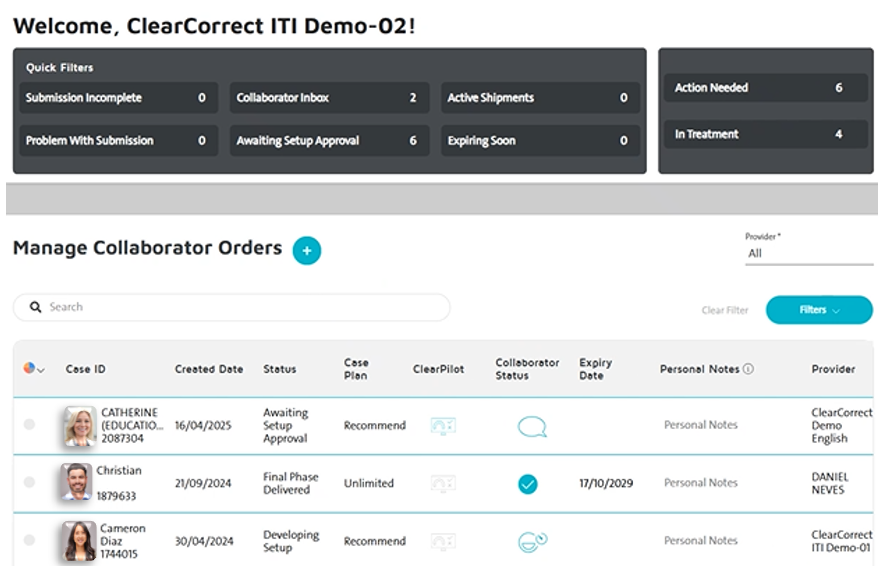Sort by Created Date column header
This screenshot has height=566, width=878.
(209, 369)
